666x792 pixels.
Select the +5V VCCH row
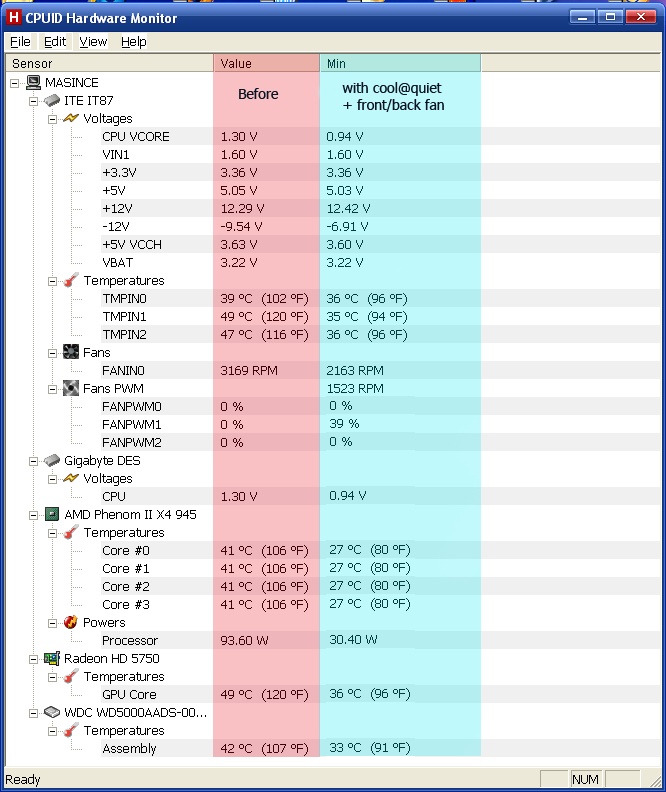tap(381, 244)
